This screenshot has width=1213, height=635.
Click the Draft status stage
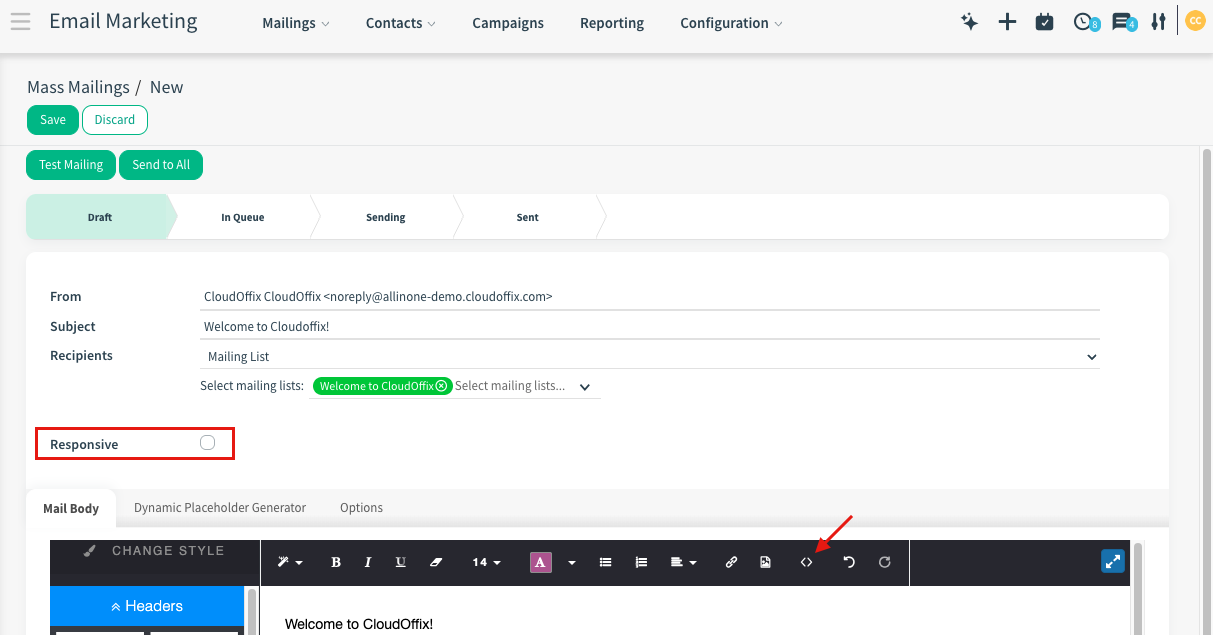tap(100, 217)
